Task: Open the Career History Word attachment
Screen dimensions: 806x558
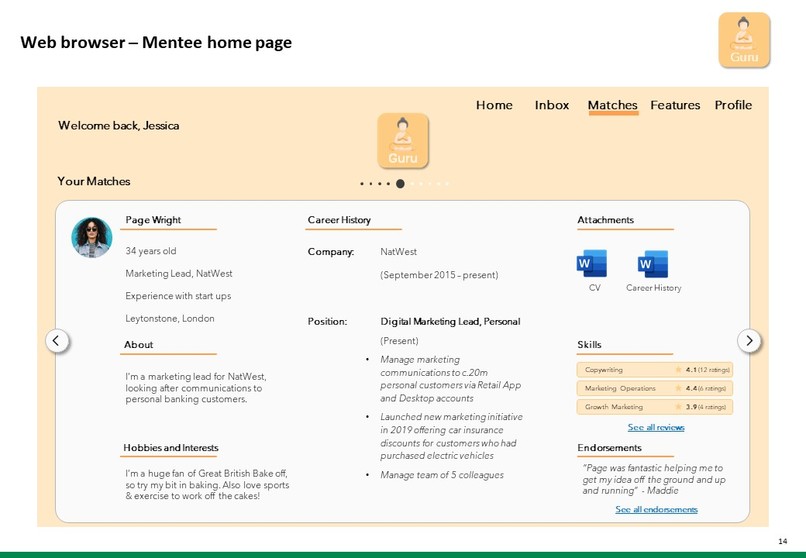Action: (x=653, y=264)
